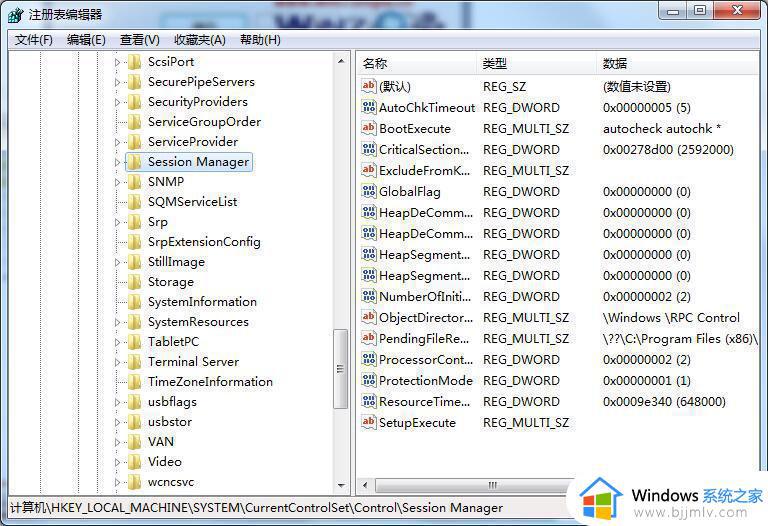Open the 编辑(E) menu
The image size is (768, 526).
click(x=86, y=40)
